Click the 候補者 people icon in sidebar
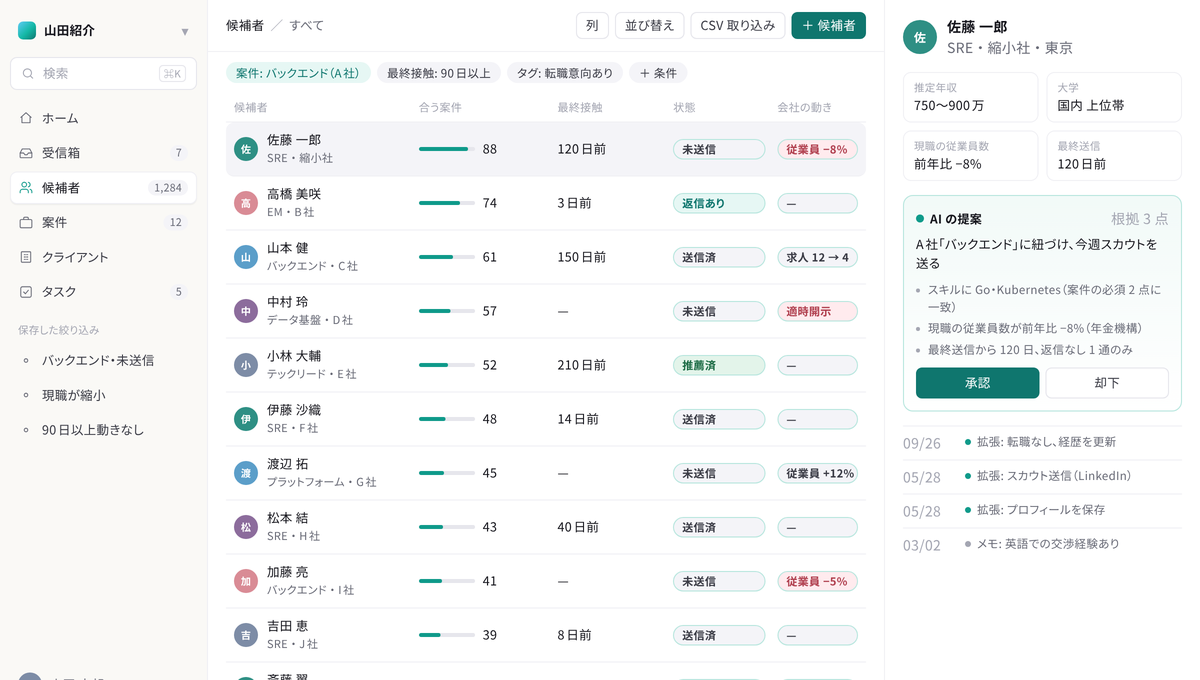Screen dimensions: 1200x680 [26, 188]
